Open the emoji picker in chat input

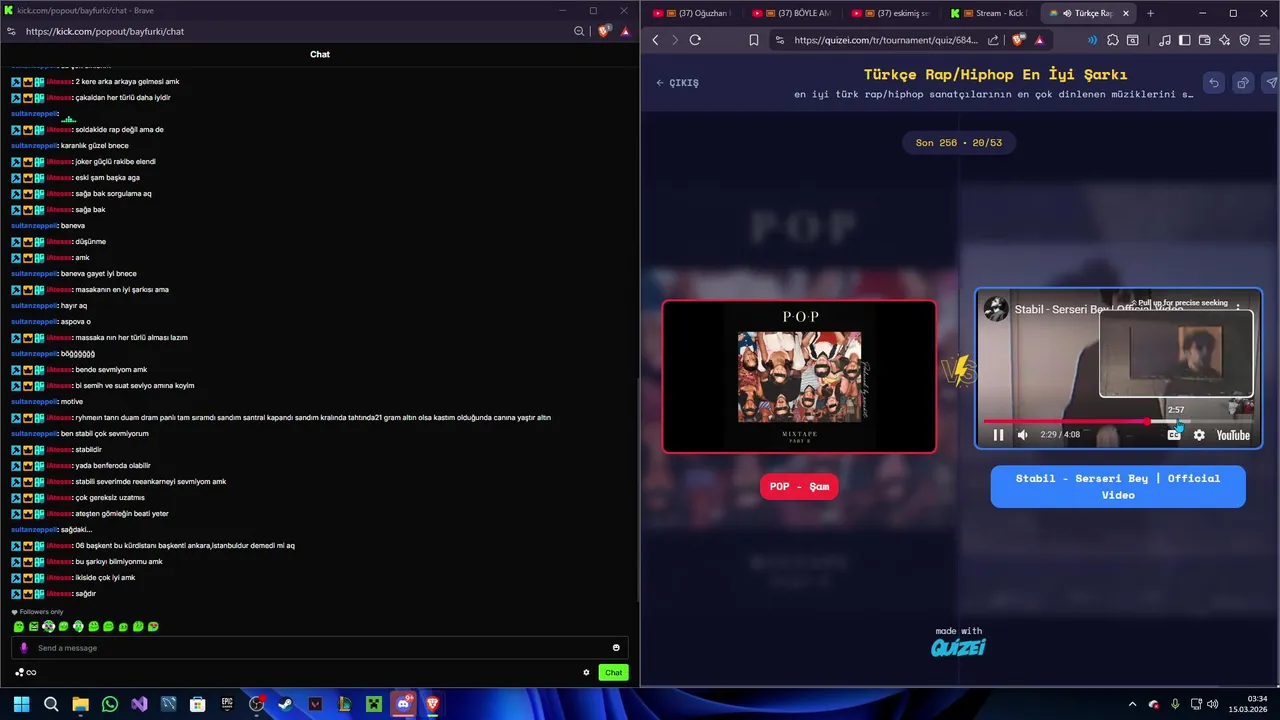616,648
